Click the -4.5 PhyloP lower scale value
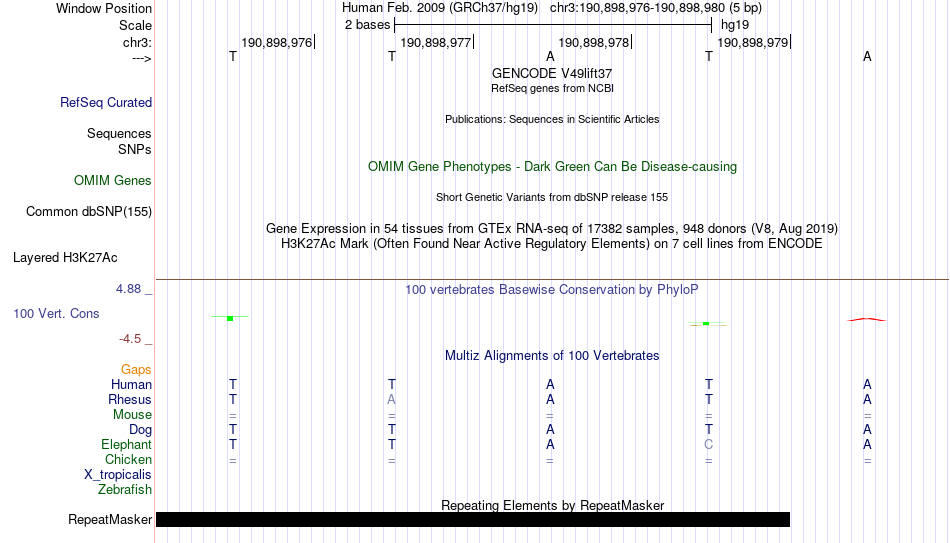The width and height of the screenshot is (950, 543). tap(130, 339)
